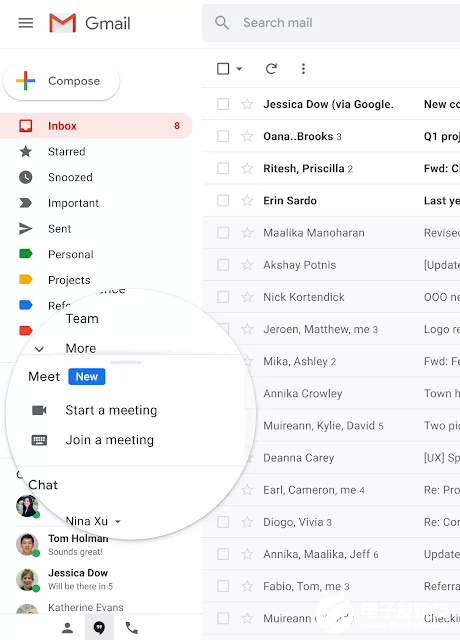460x640 pixels.
Task: Open the Deanna Carey email
Action: (353, 458)
